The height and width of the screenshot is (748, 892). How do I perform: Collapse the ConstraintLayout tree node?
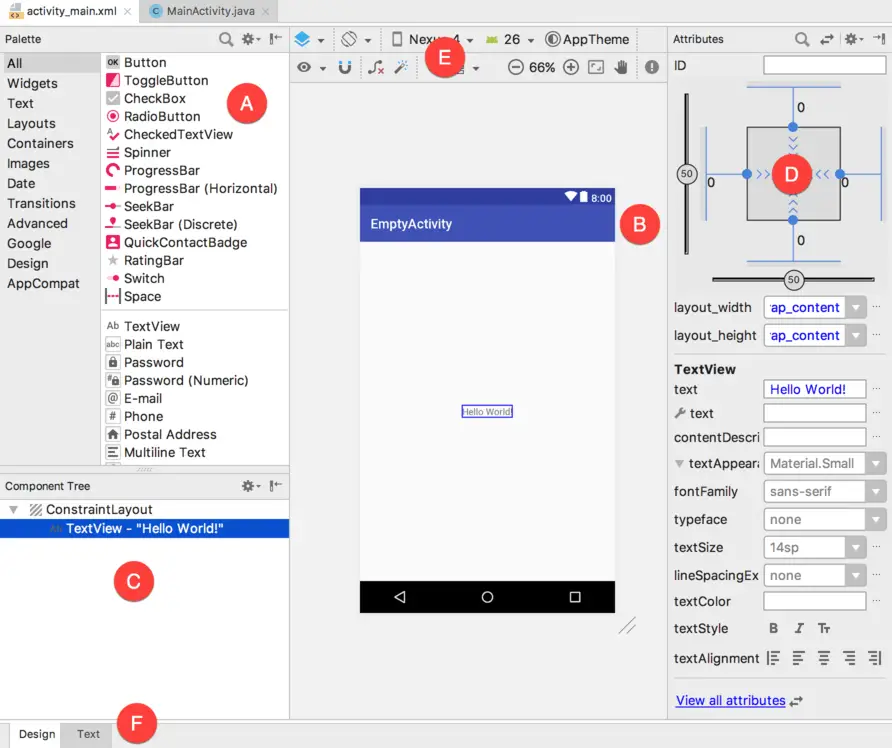(x=14, y=510)
